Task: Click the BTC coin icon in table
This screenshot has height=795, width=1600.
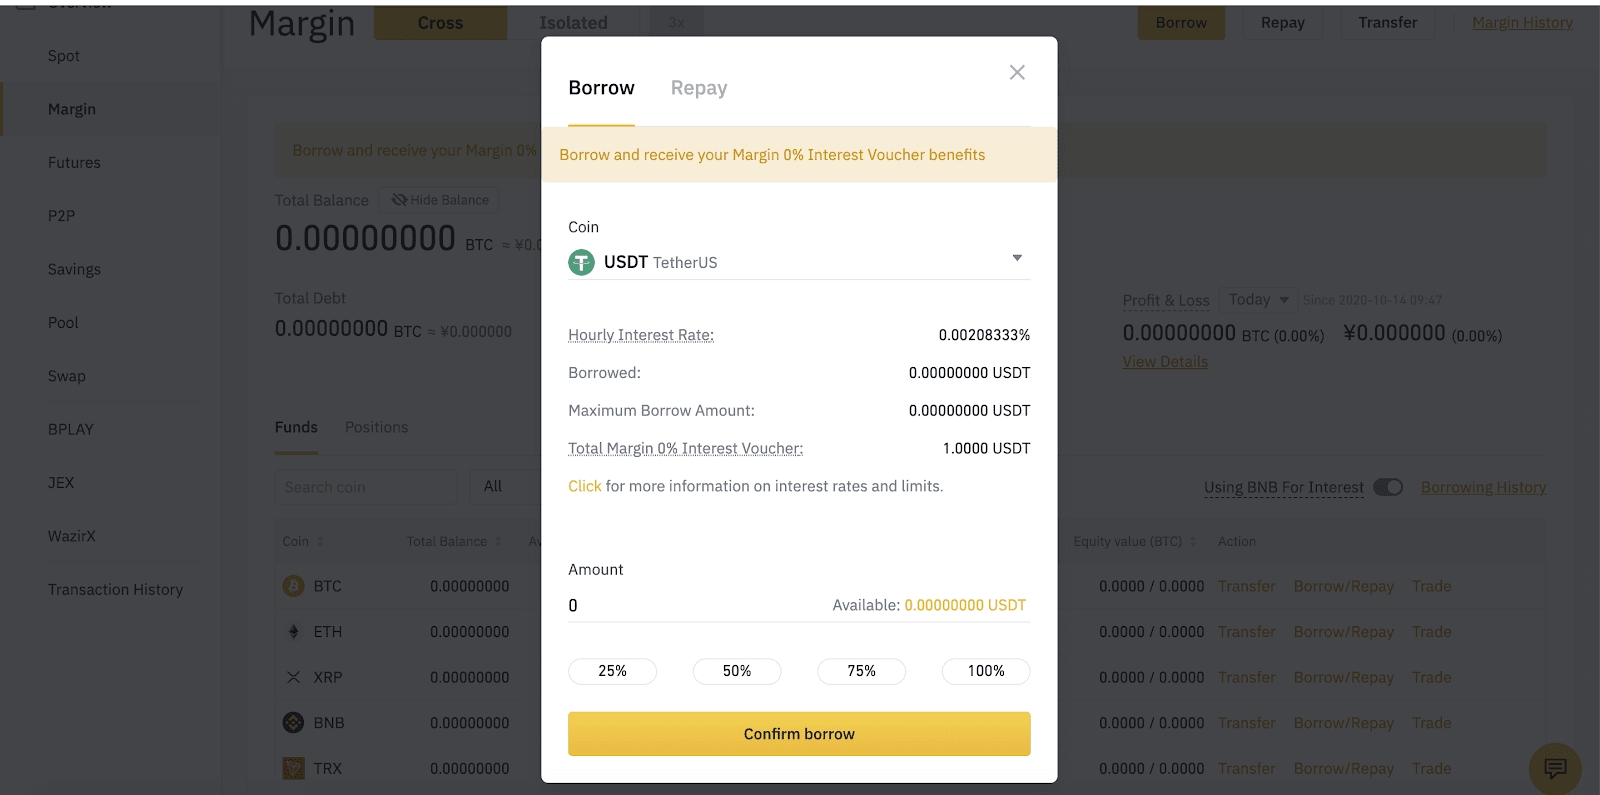Action: tap(293, 586)
